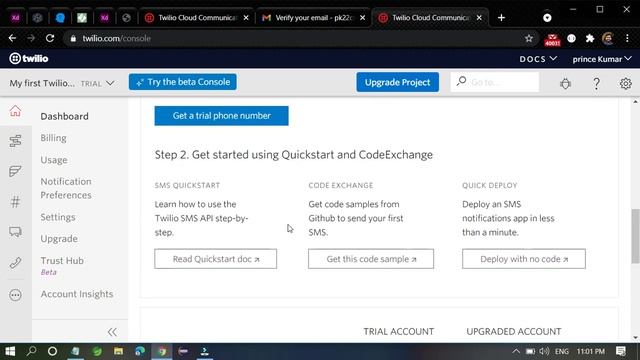
Task: Open Windows taskbar search
Action: pyautogui.click(x=31, y=351)
